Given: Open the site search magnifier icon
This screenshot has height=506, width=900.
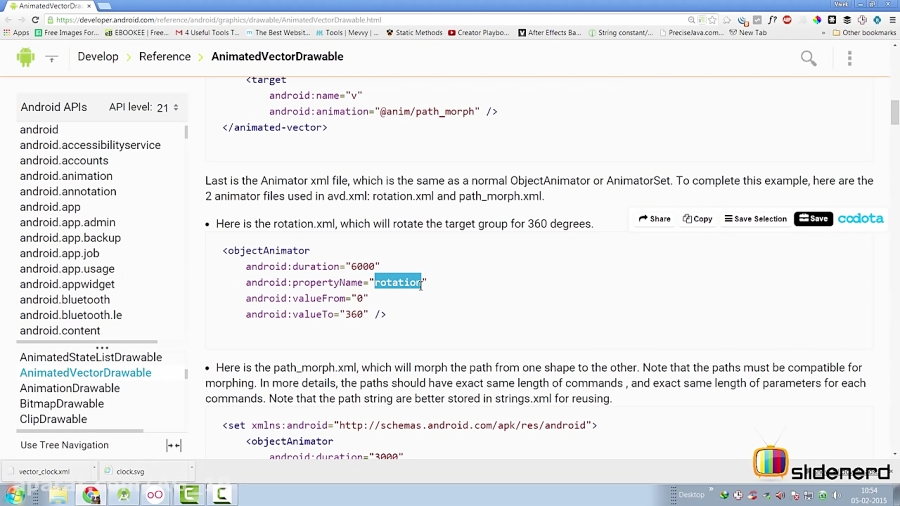Looking at the screenshot, I should pyautogui.click(x=809, y=58).
